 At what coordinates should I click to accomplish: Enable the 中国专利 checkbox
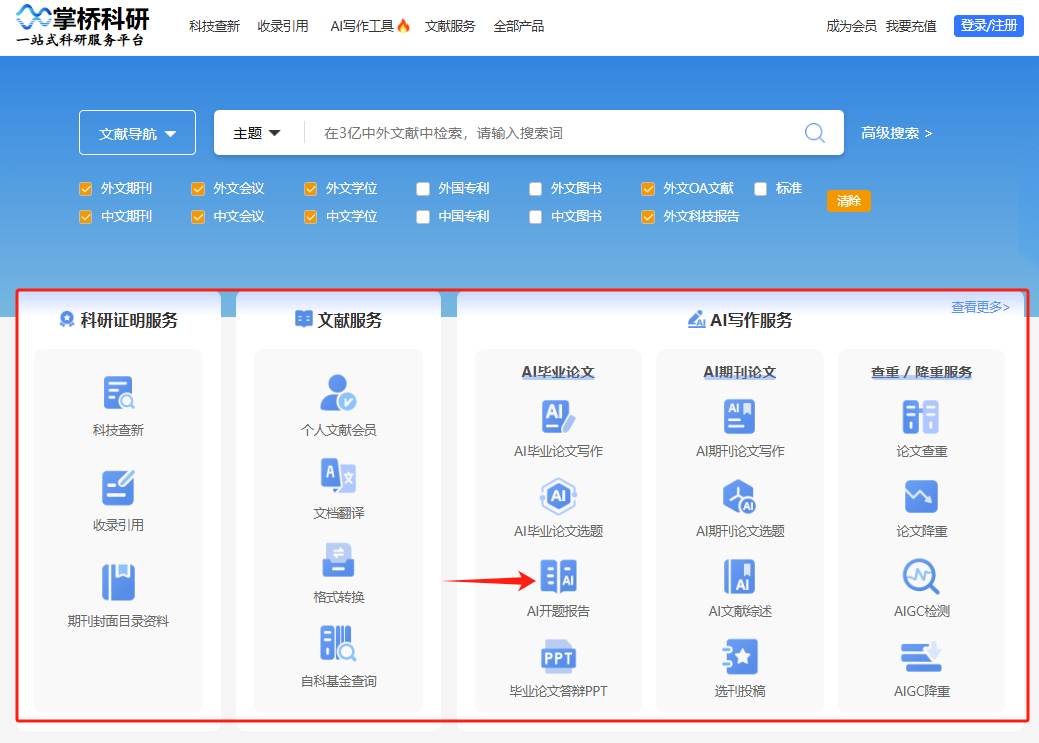[x=423, y=216]
